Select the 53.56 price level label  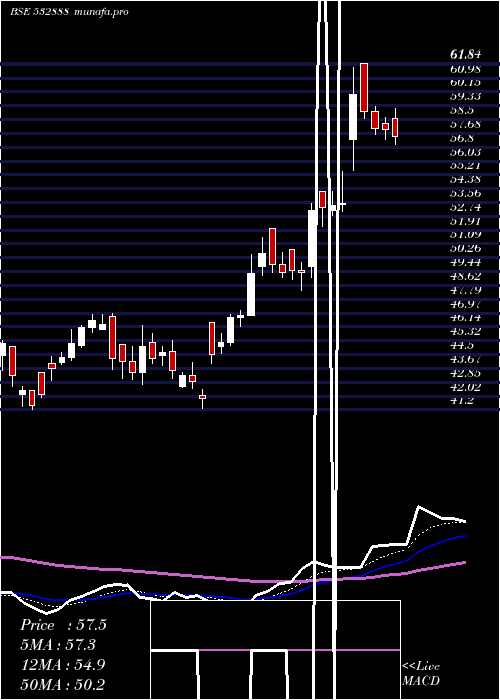tap(466, 193)
